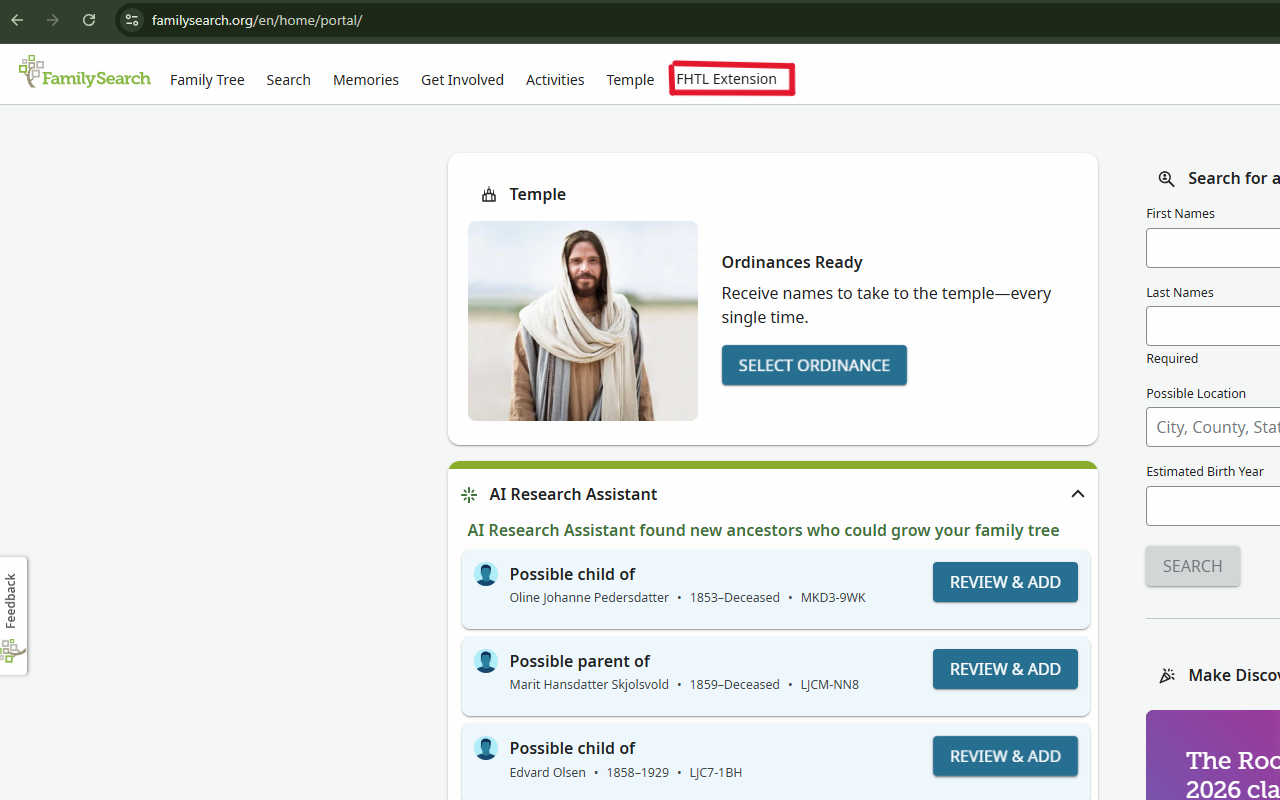Open the Feedback side tab
1280x800 pixels.
pos(12,616)
